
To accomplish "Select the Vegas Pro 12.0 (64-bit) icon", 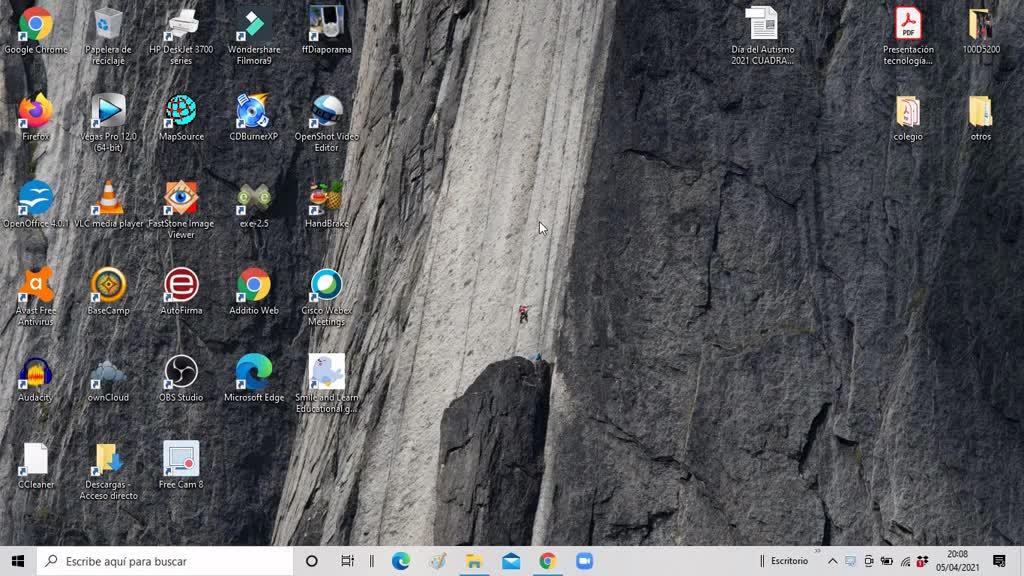I will (x=108, y=123).
